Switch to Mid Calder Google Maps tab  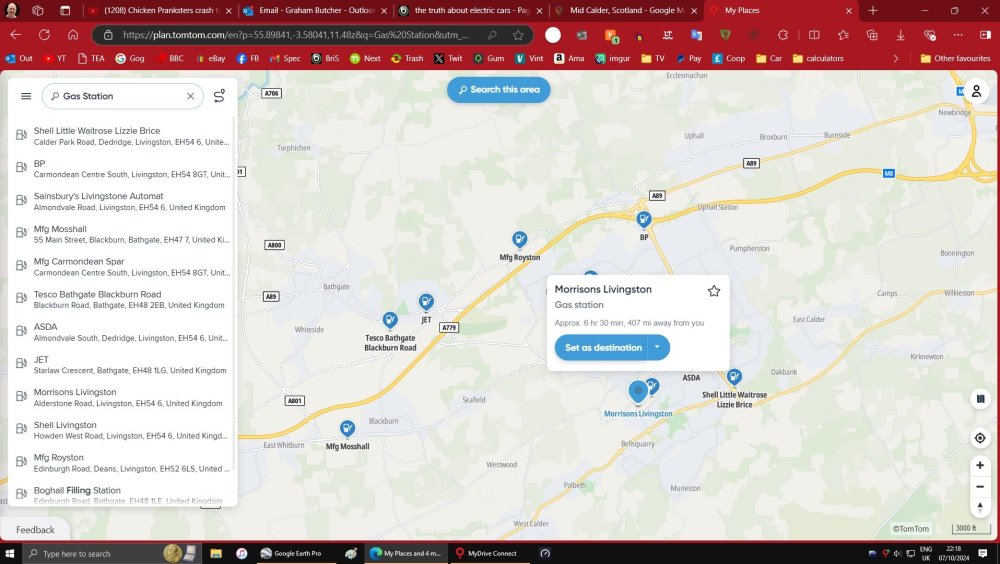[626, 10]
